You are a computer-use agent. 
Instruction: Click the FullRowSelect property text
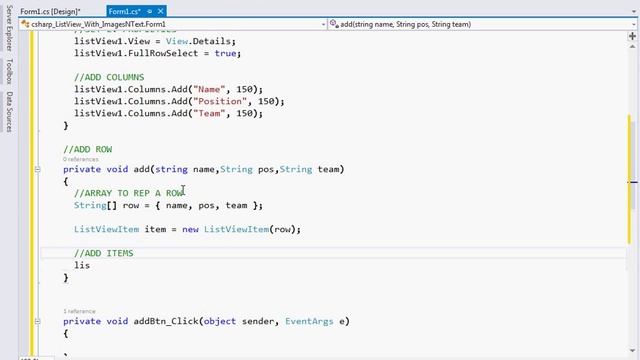coord(163,53)
